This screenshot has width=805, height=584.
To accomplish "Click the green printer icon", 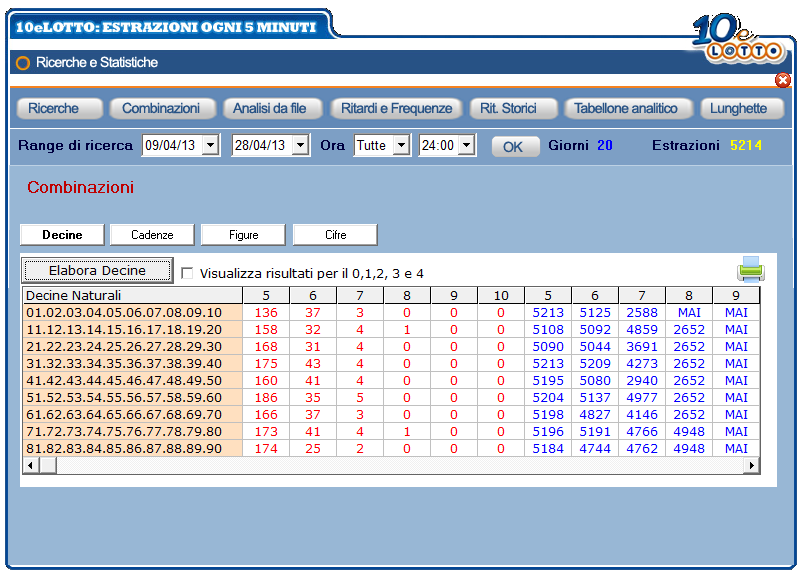I will (x=751, y=269).
